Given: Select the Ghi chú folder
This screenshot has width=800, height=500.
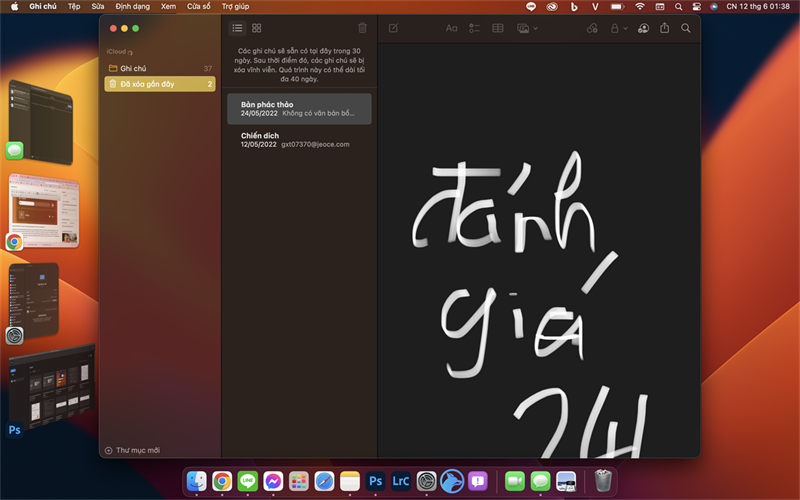Looking at the screenshot, I should point(160,68).
